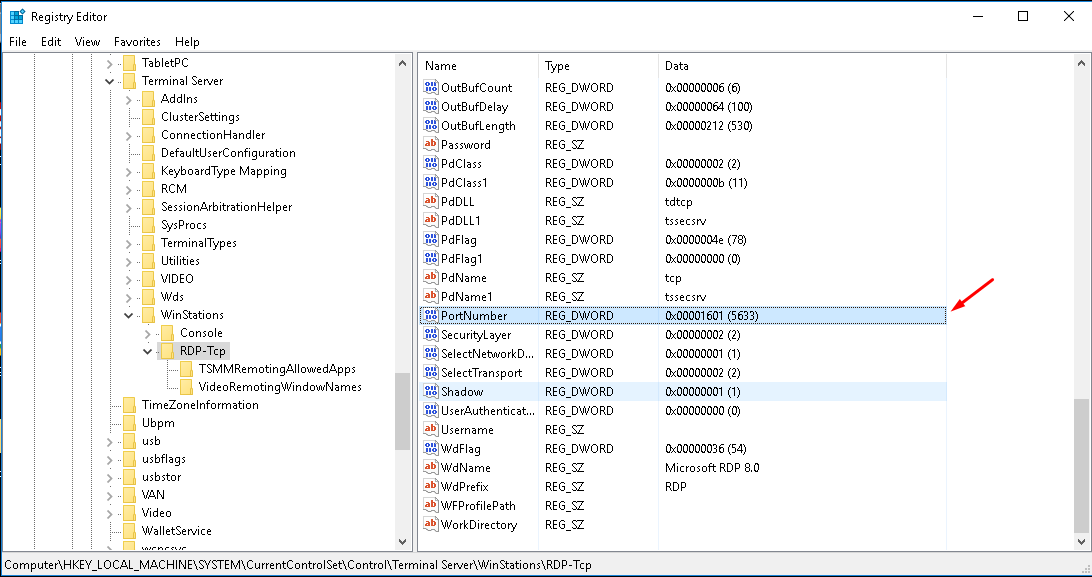
Task: Expand the Console key node
Action: [148, 333]
